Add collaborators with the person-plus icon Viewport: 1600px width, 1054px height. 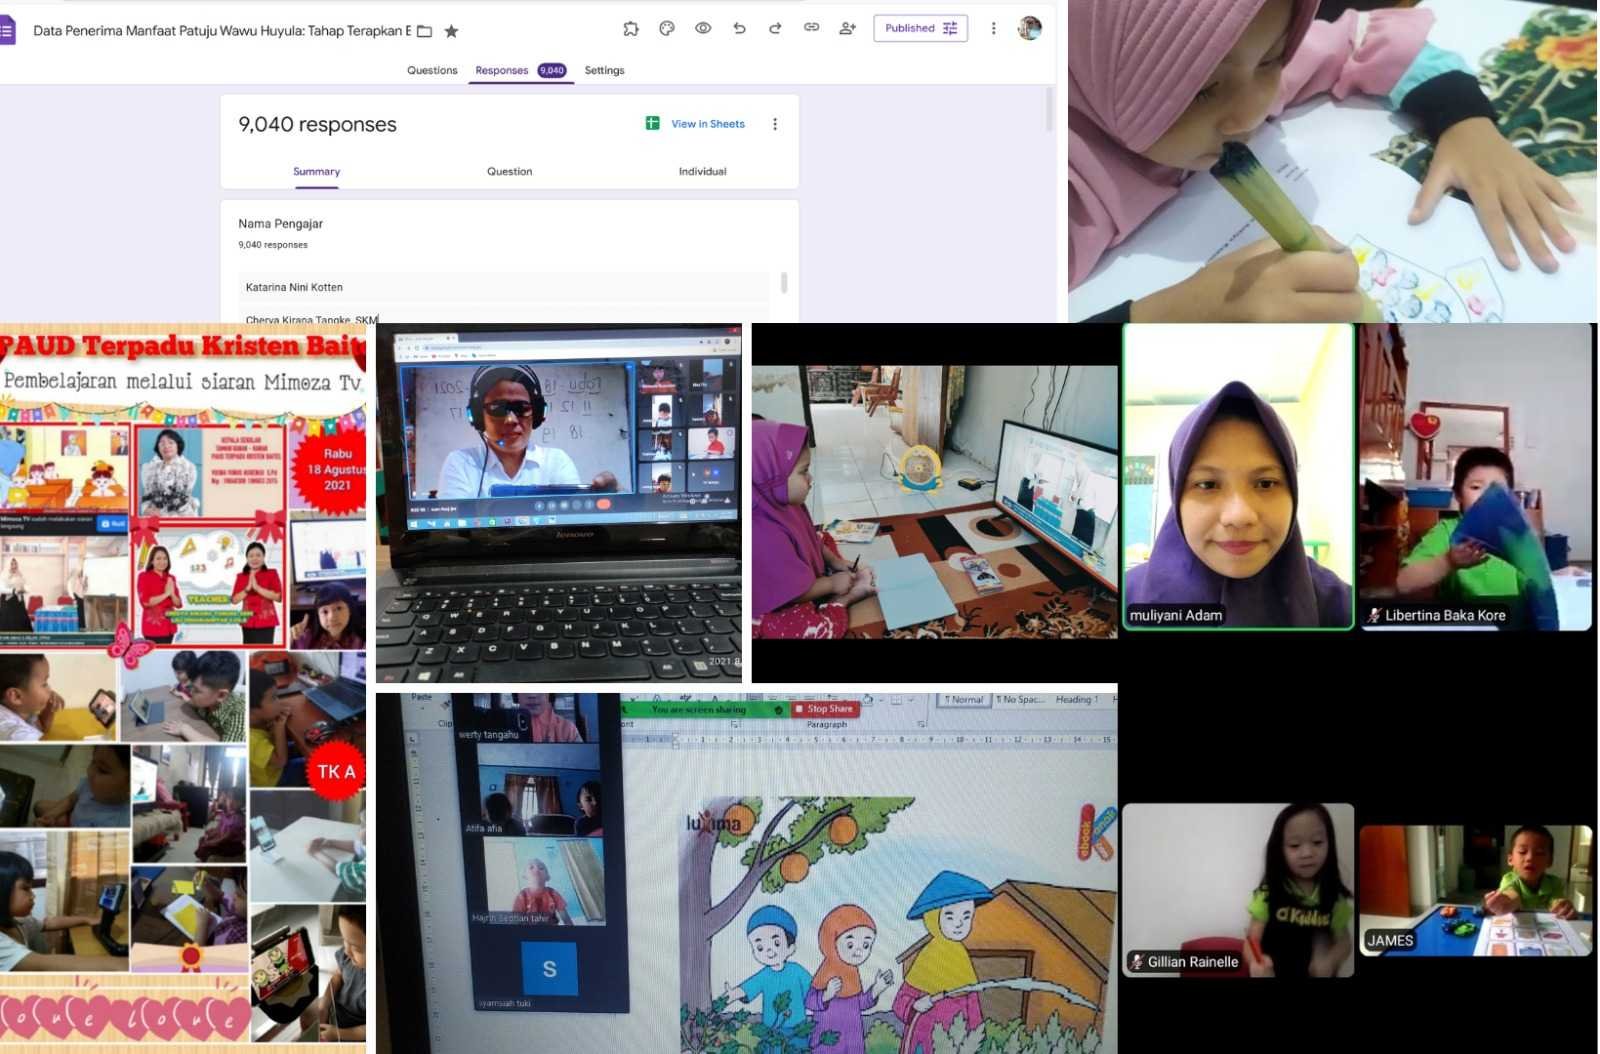pos(847,29)
